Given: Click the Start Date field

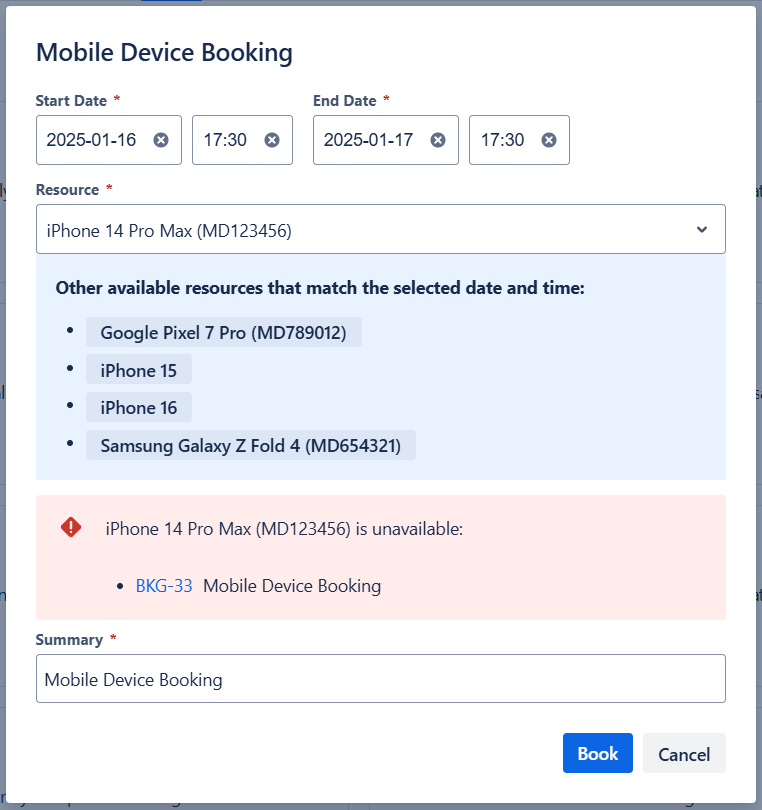Looking at the screenshot, I should pyautogui.click(x=92, y=140).
